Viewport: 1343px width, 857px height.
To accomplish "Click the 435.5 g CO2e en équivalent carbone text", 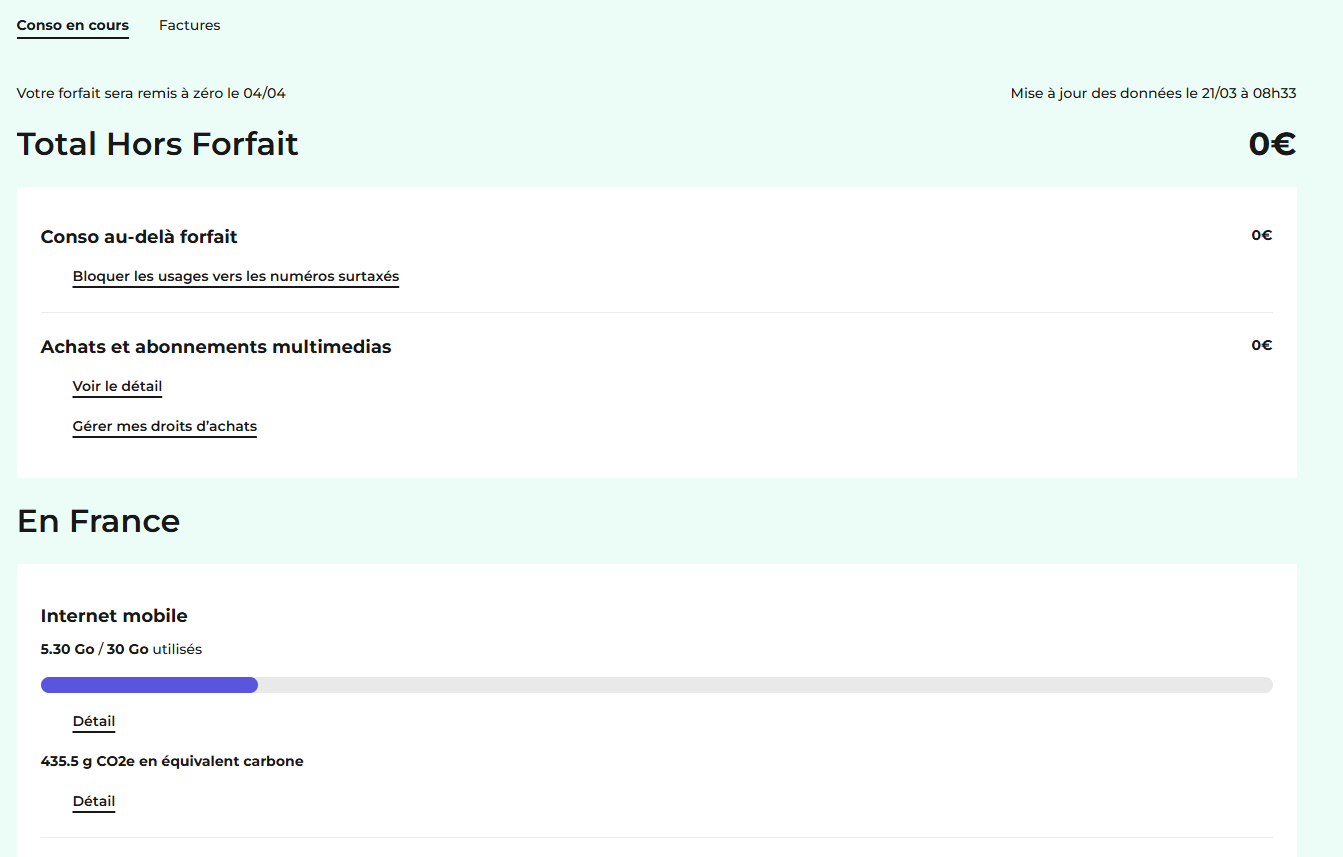I will point(172,761).
